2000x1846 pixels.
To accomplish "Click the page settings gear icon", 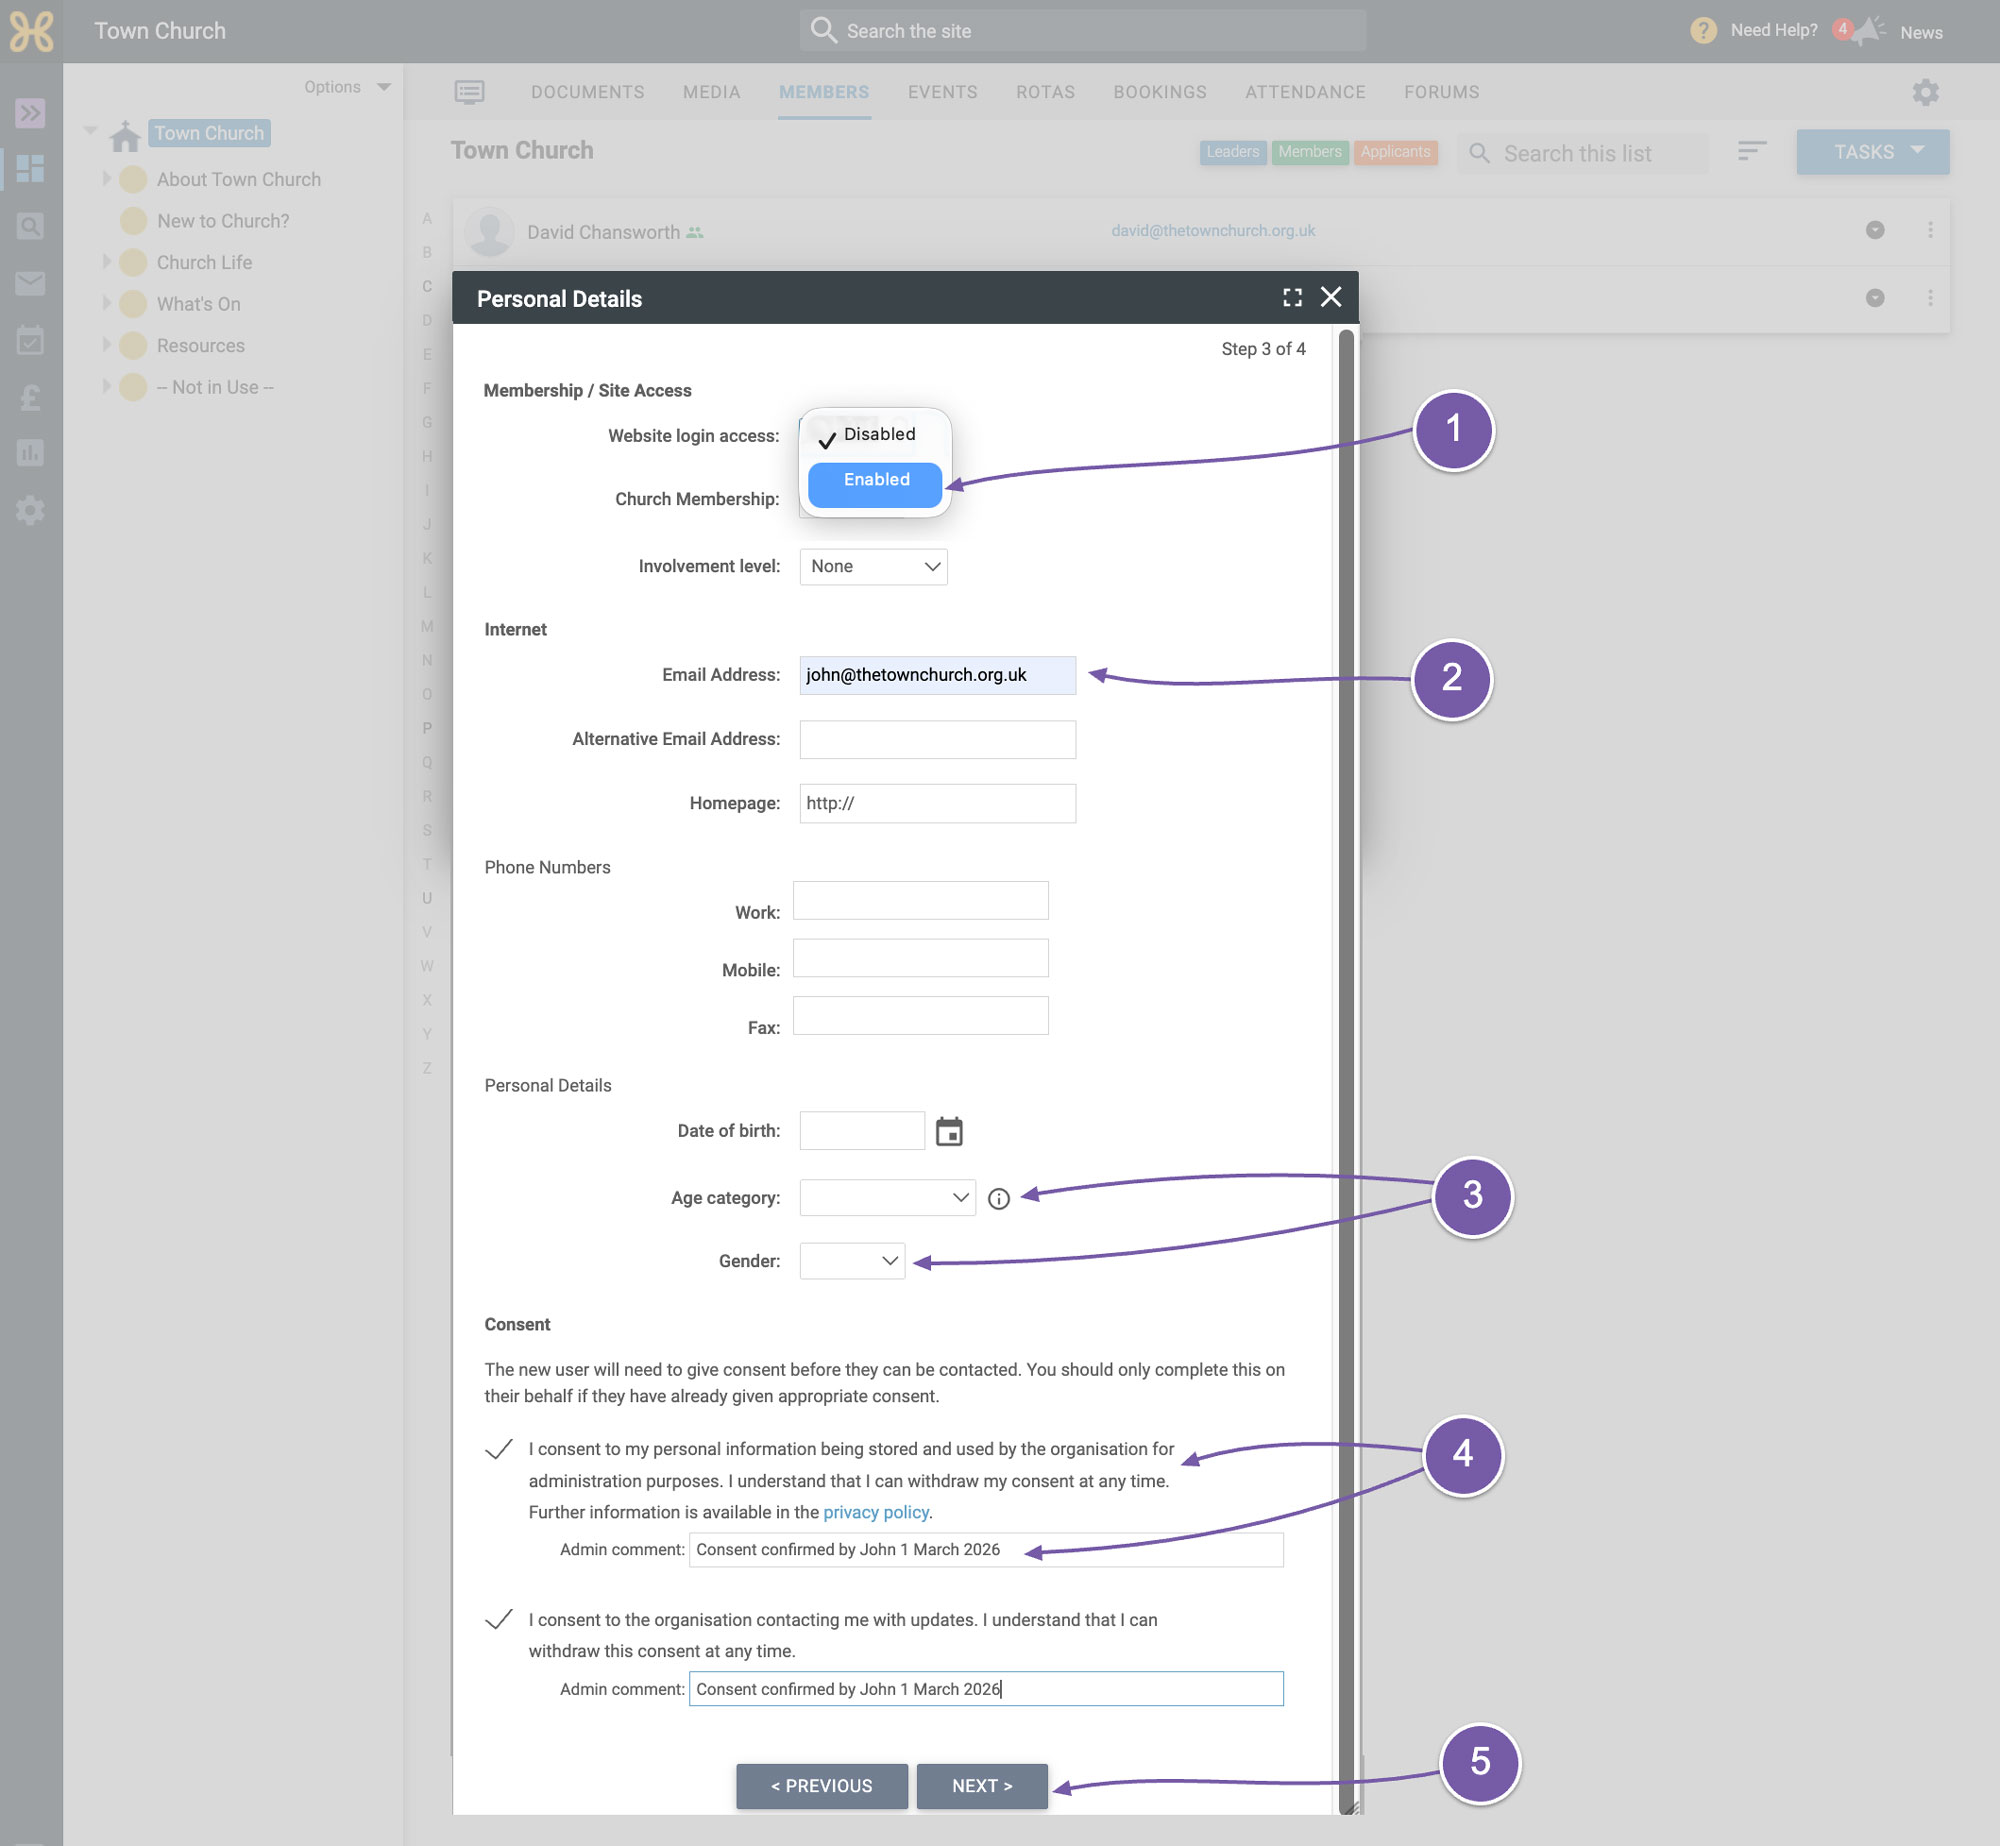I will (1925, 92).
